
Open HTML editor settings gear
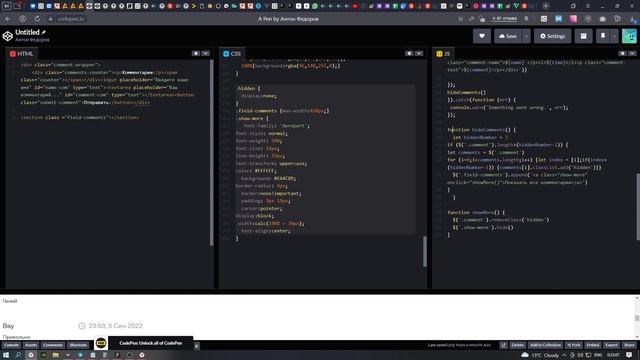pyautogui.click(x=196, y=53)
